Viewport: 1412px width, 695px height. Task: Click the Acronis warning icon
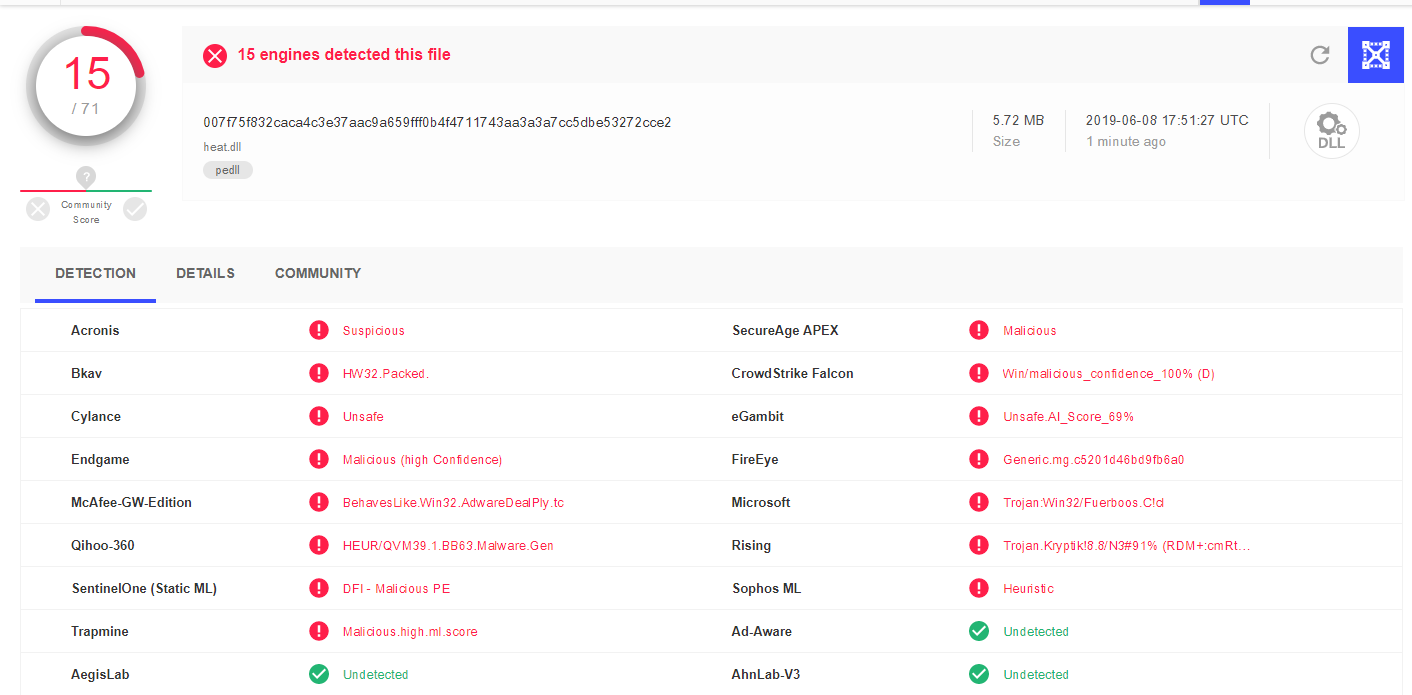tap(319, 330)
